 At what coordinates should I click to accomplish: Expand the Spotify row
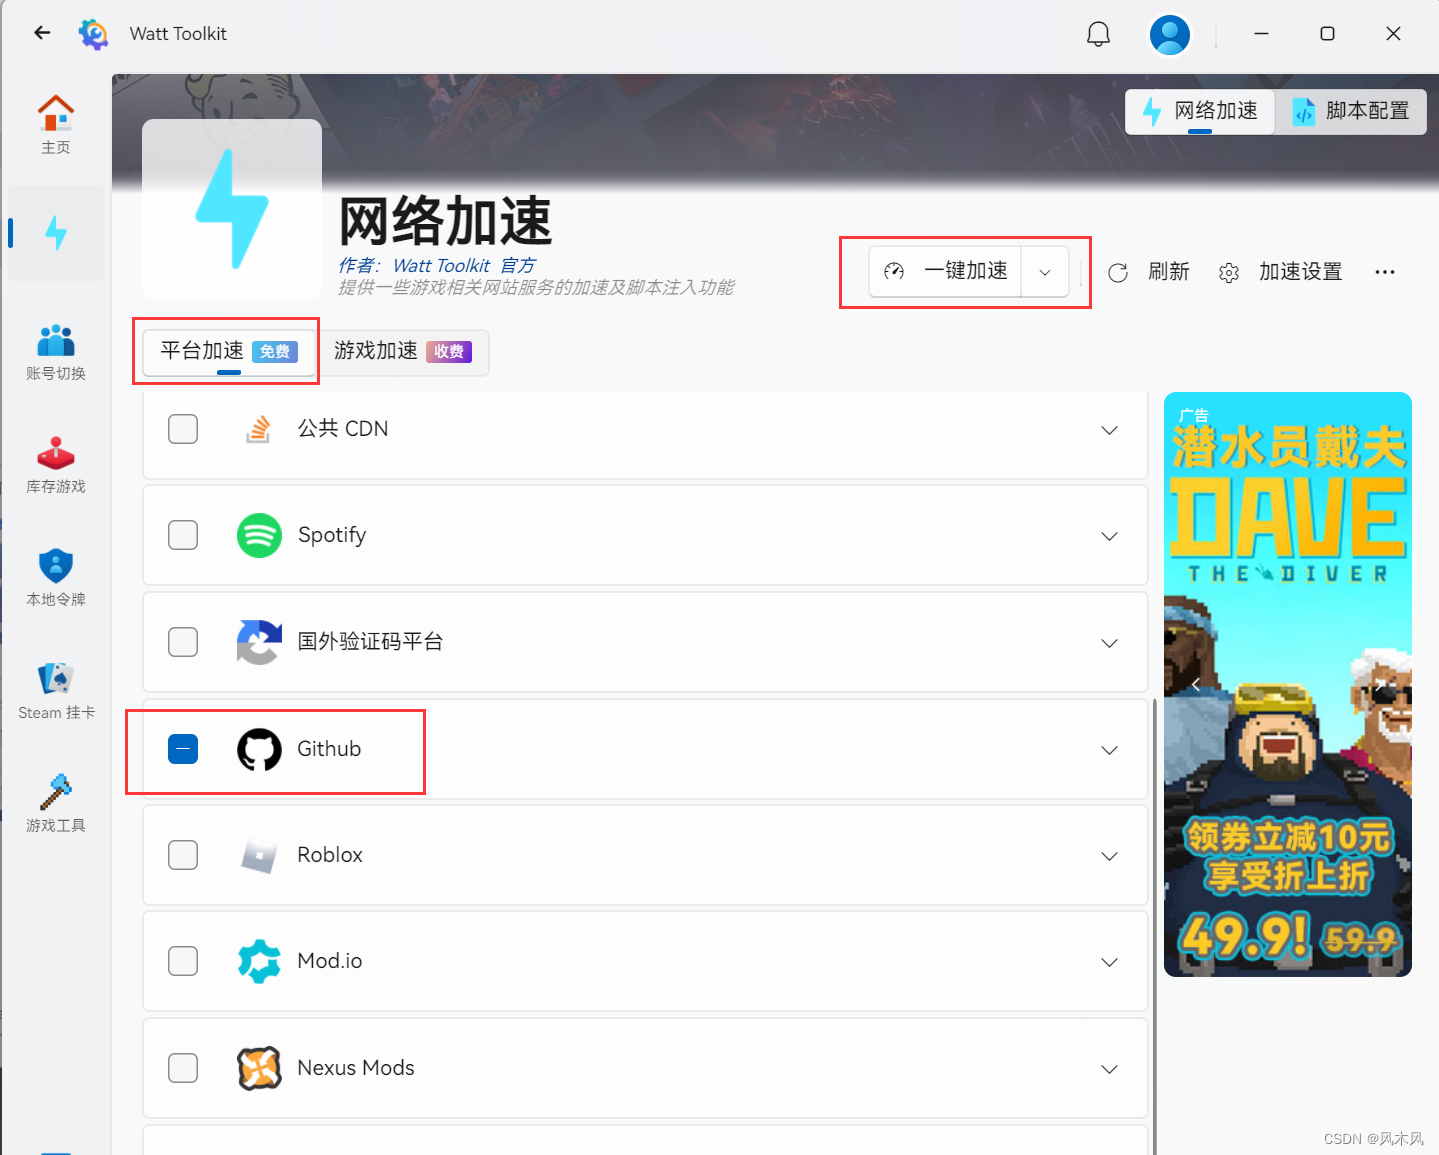1109,536
